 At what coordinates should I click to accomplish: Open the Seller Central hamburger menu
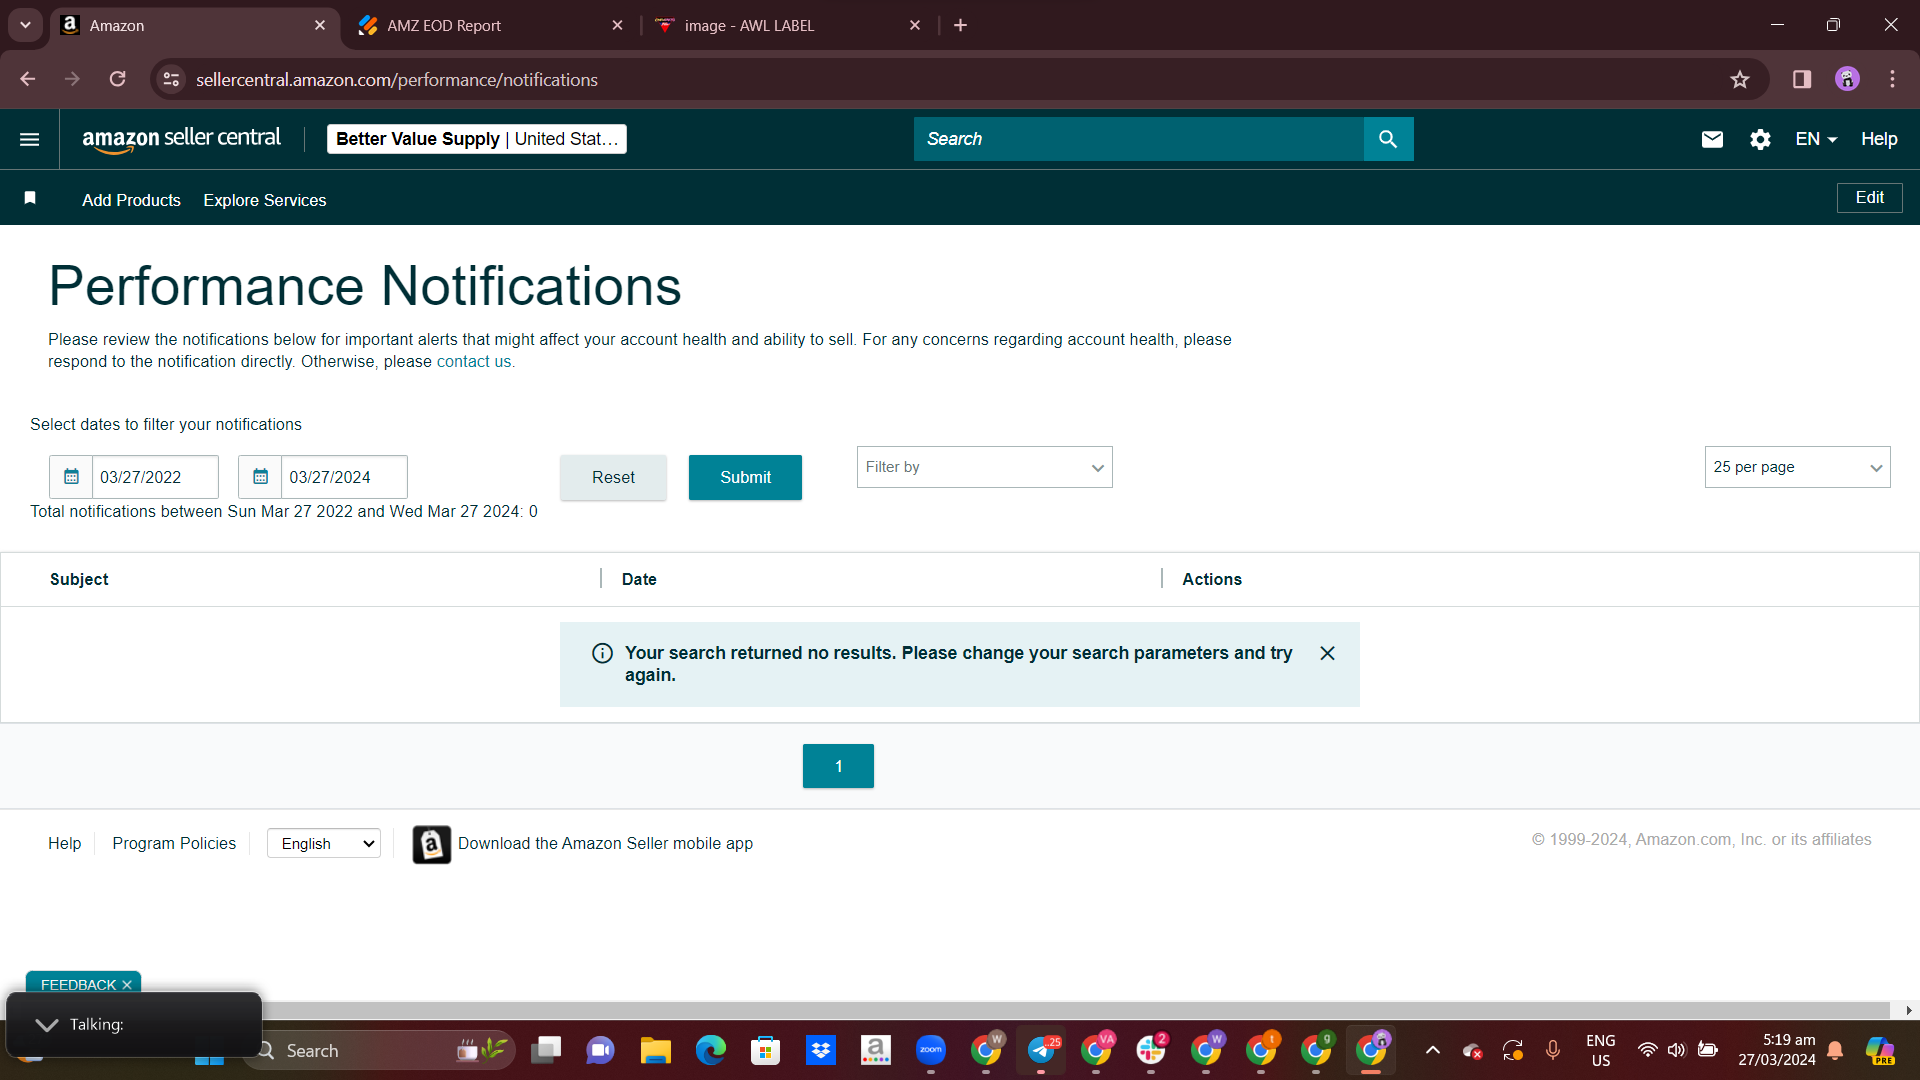[x=30, y=139]
